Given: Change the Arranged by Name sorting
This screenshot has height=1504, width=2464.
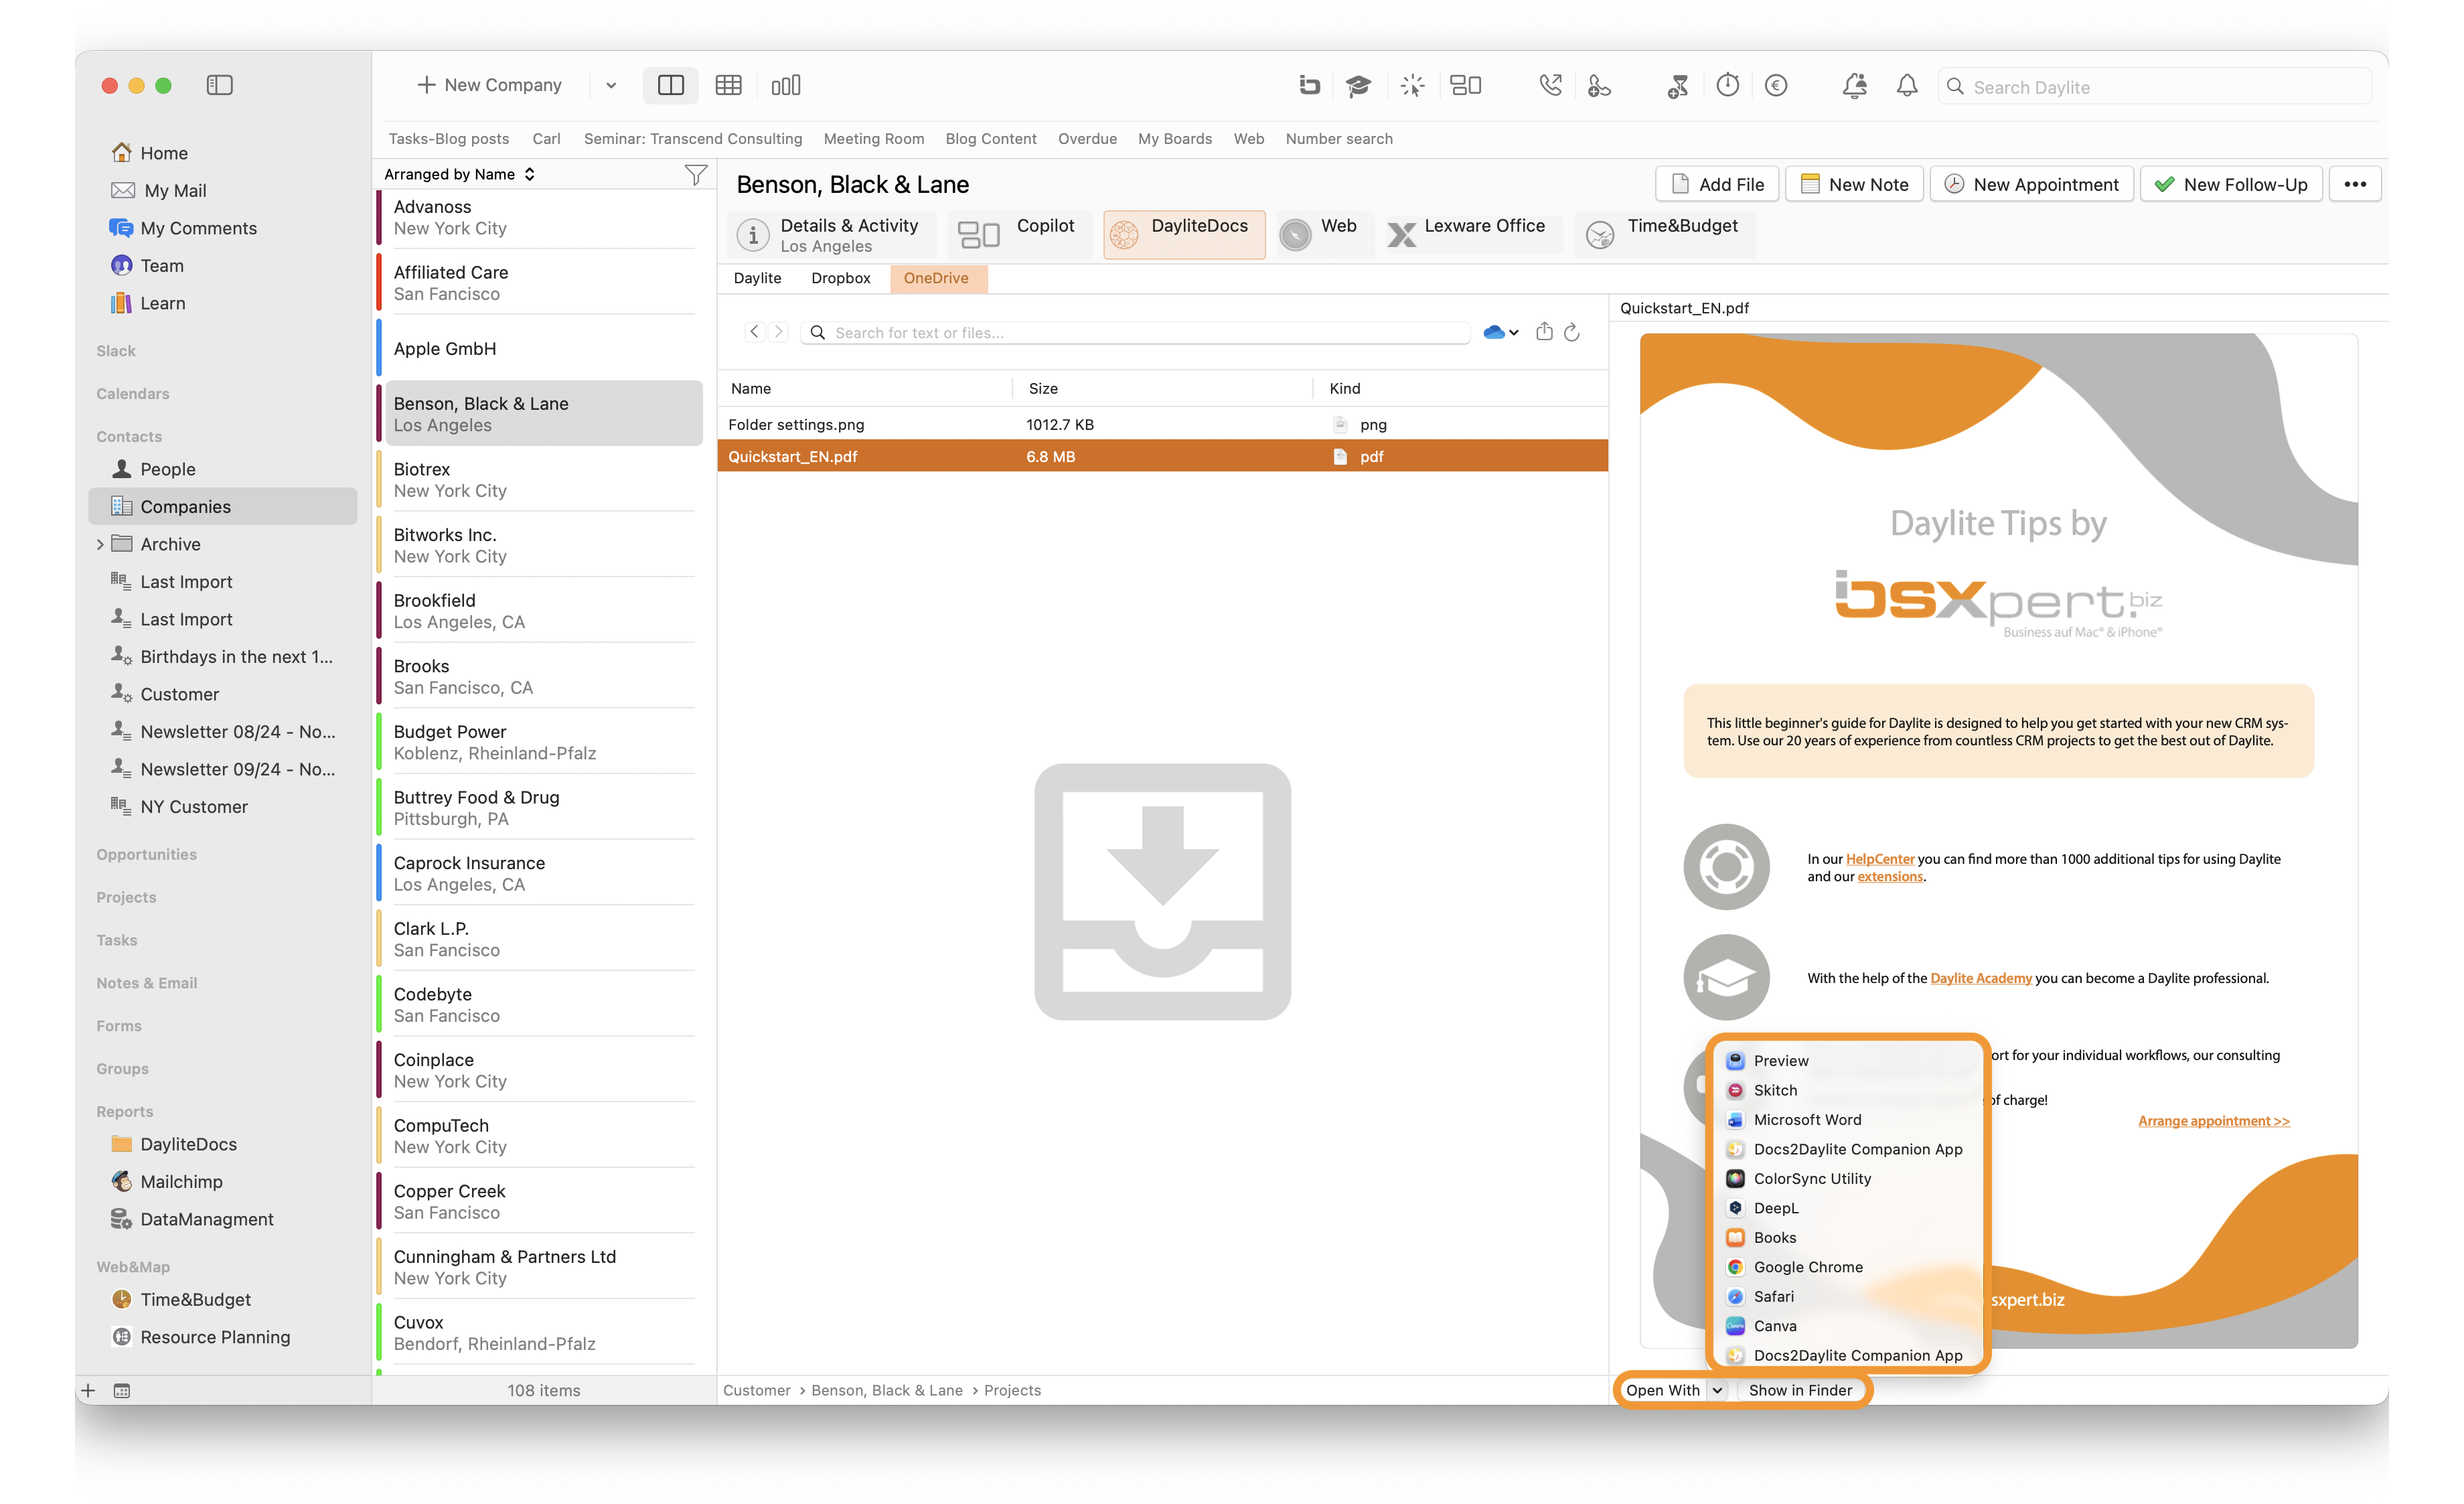Looking at the screenshot, I should pos(459,174).
